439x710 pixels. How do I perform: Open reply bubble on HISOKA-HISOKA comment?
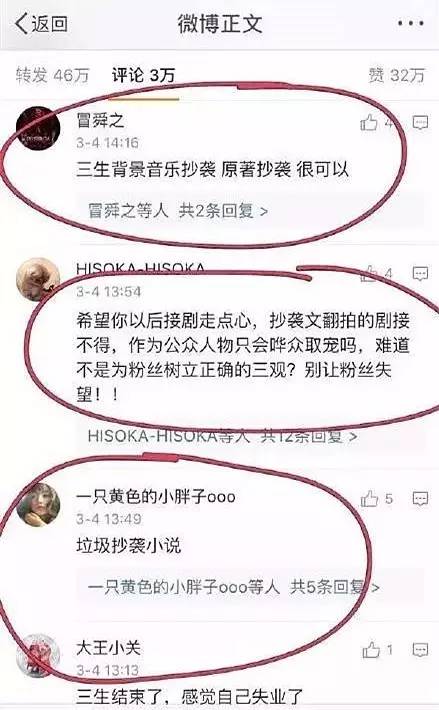(420, 273)
